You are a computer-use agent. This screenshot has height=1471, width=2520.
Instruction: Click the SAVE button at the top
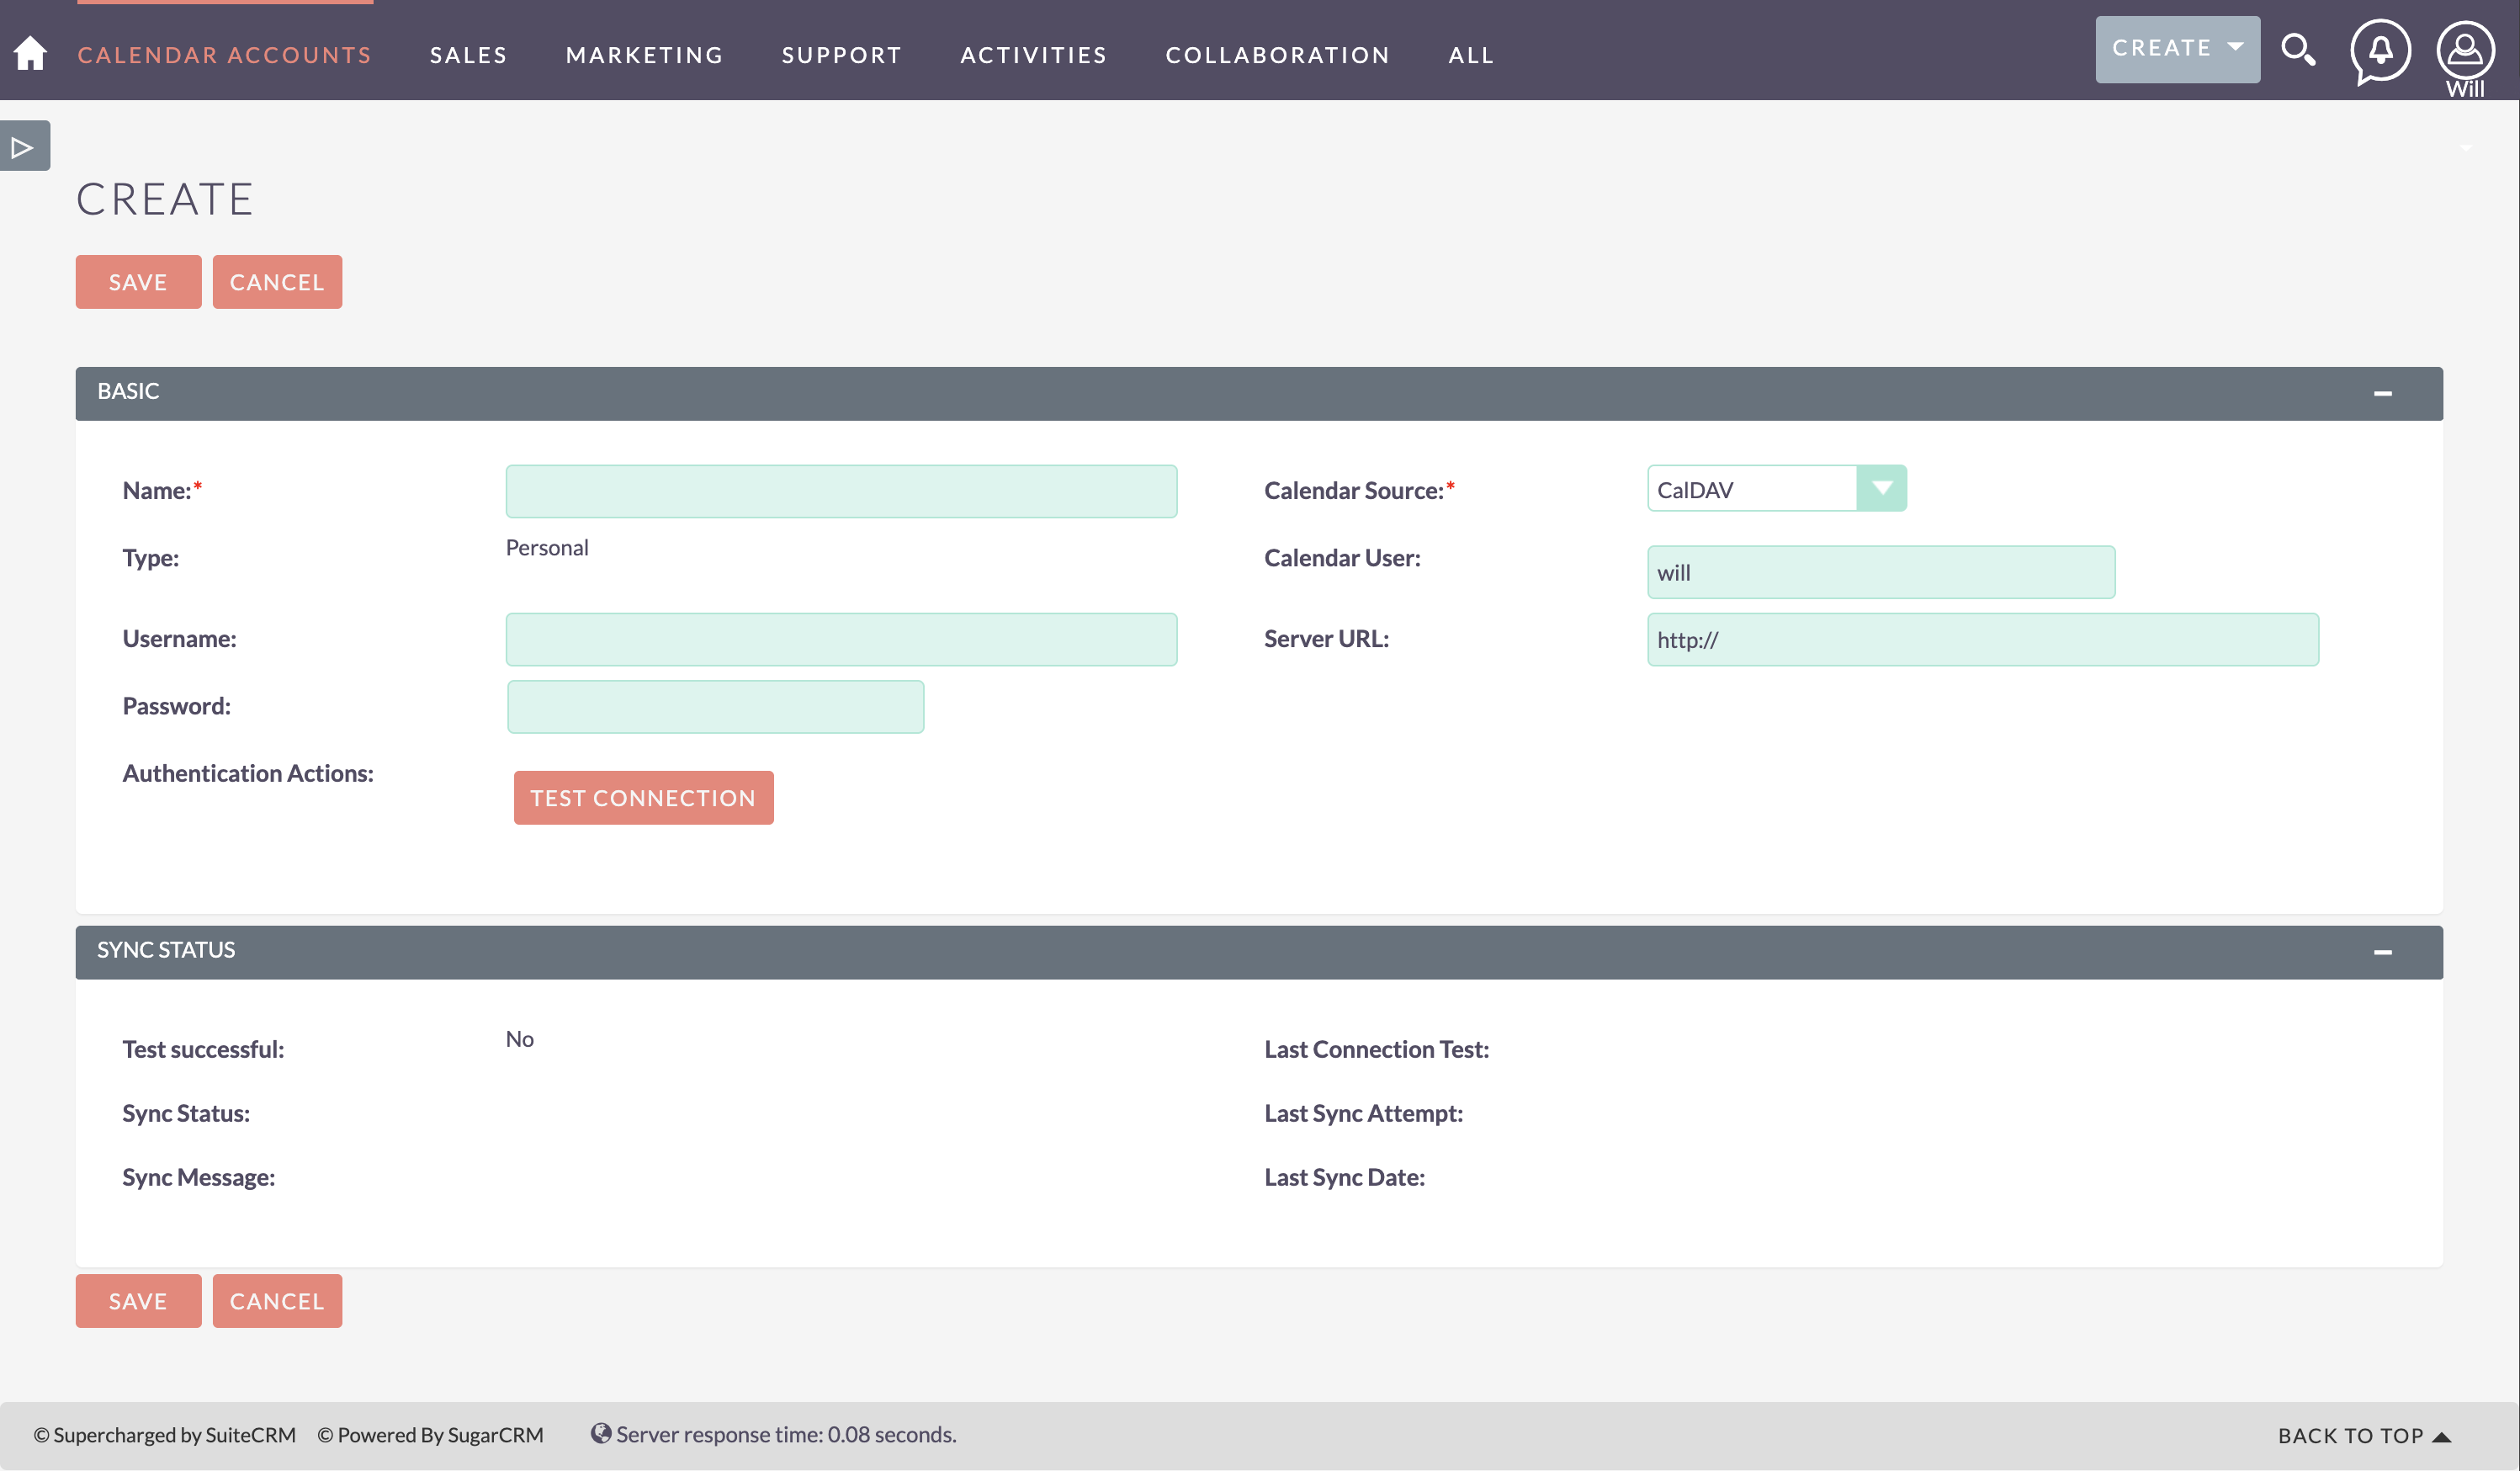click(x=138, y=281)
